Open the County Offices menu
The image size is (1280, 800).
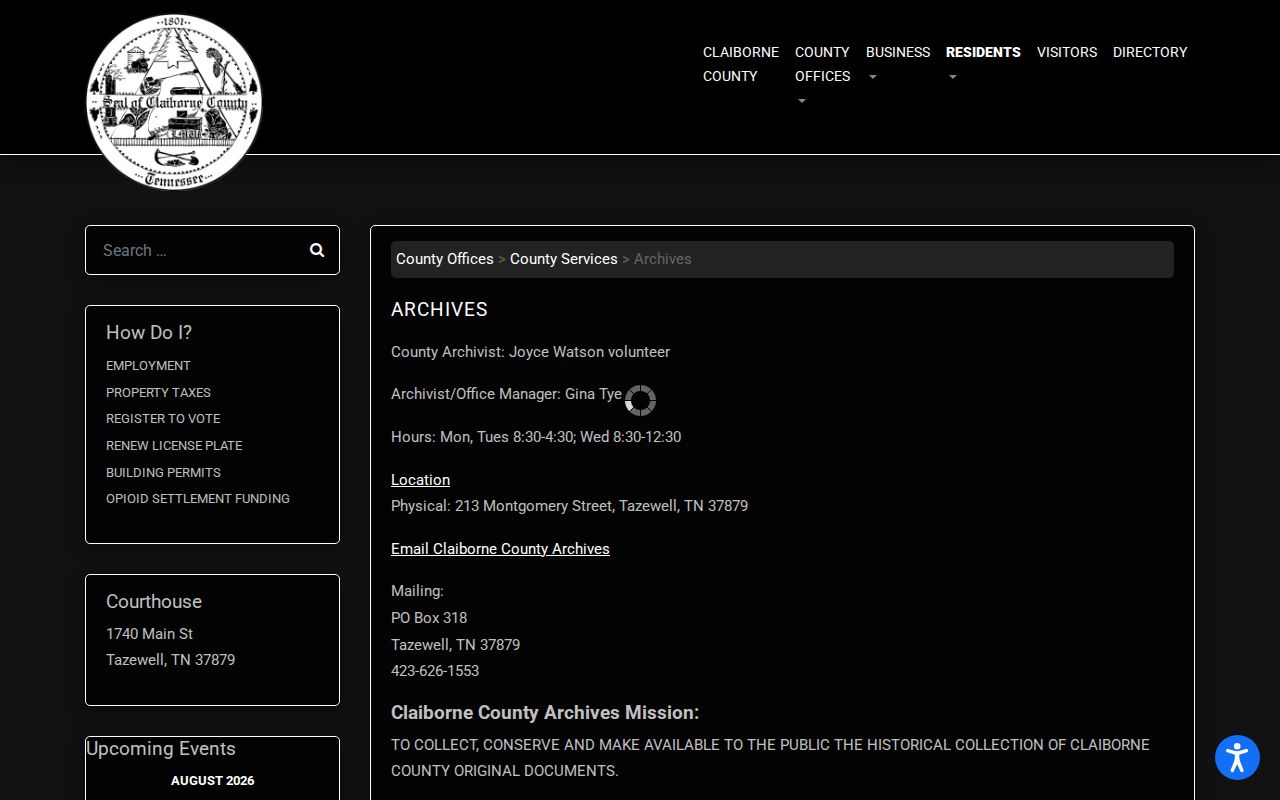(822, 64)
